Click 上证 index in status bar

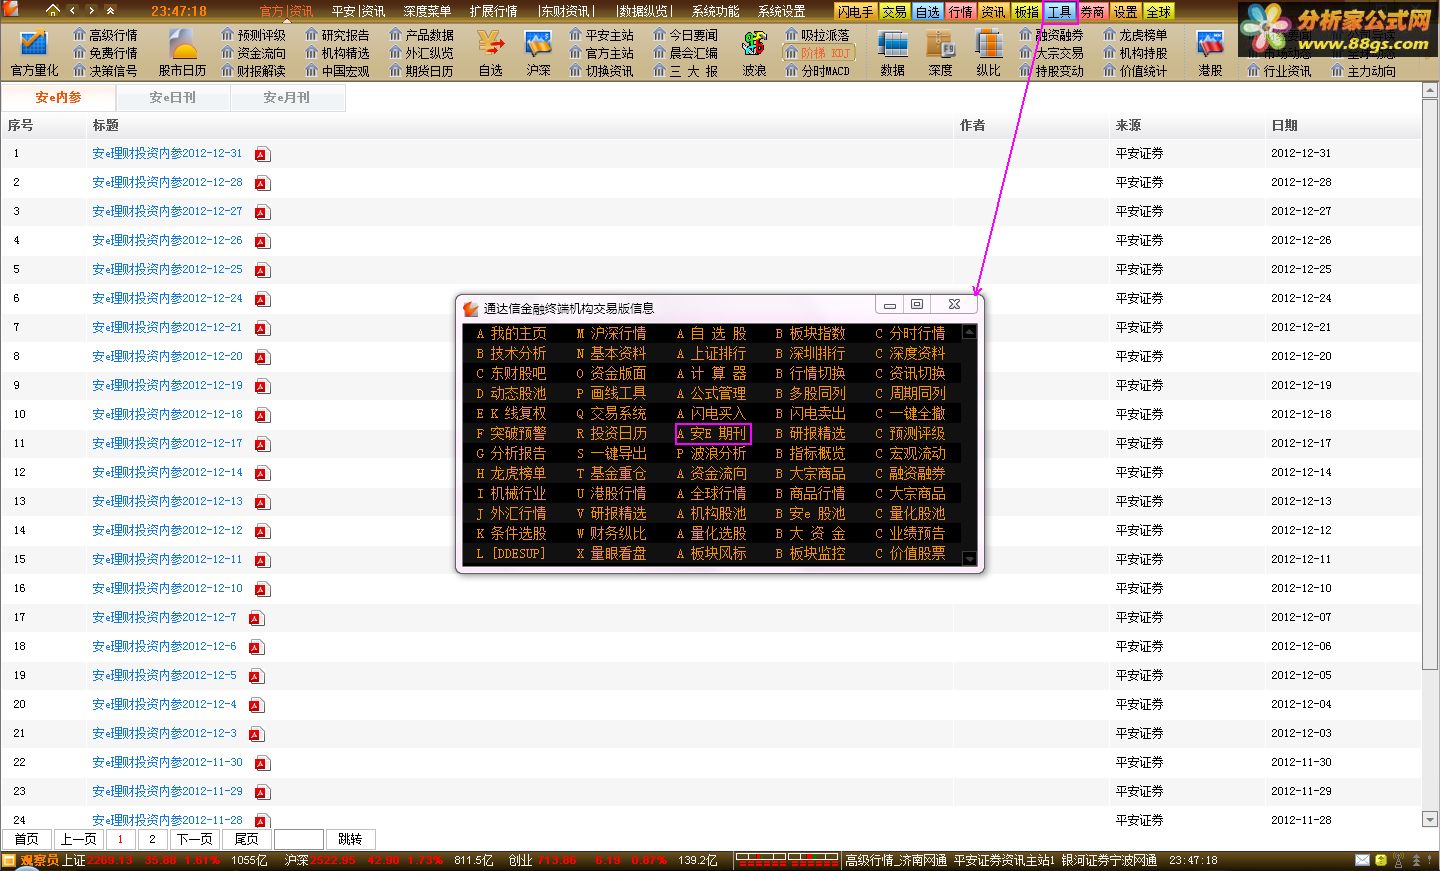(74, 860)
